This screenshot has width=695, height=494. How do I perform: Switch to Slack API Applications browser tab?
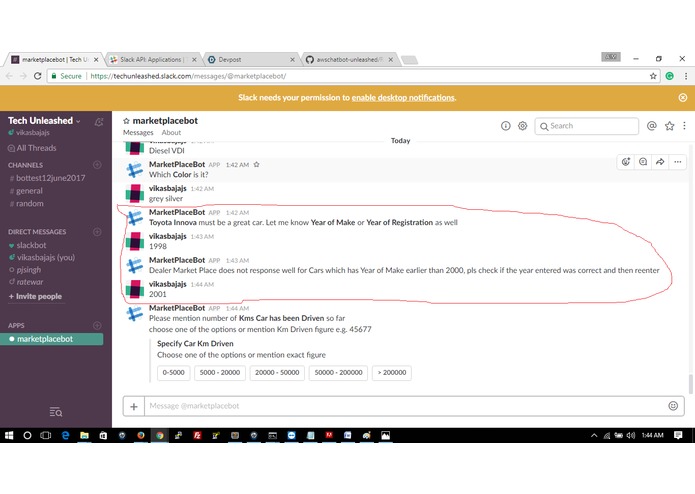[x=153, y=59]
